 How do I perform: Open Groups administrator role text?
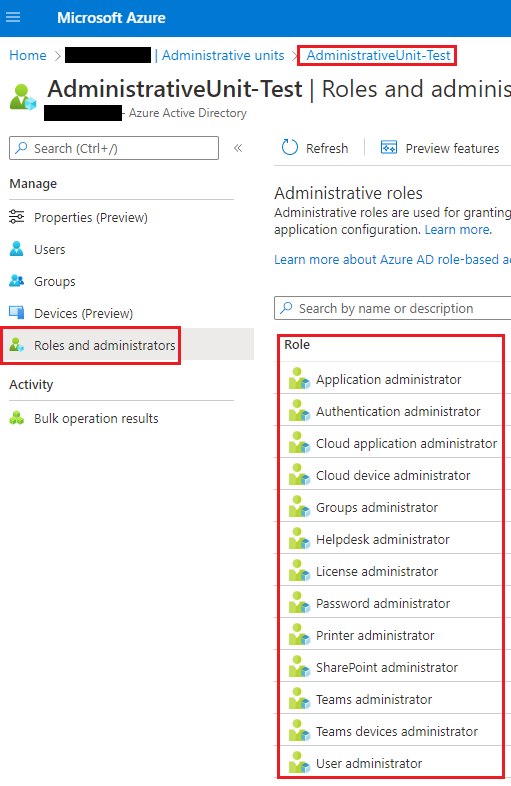pyautogui.click(x=377, y=508)
